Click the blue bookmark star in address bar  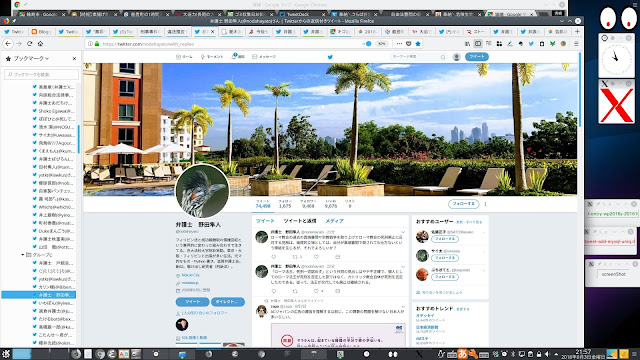click(x=418, y=44)
